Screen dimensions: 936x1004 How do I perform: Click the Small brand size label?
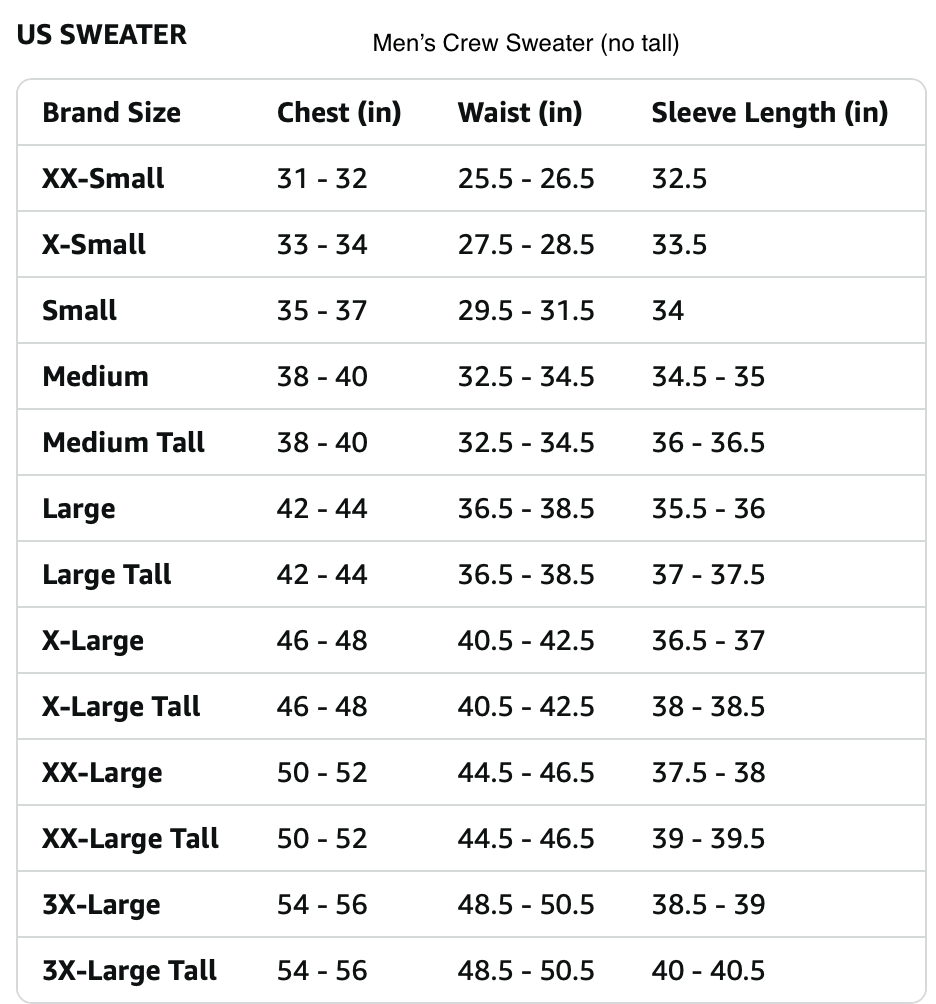click(79, 311)
